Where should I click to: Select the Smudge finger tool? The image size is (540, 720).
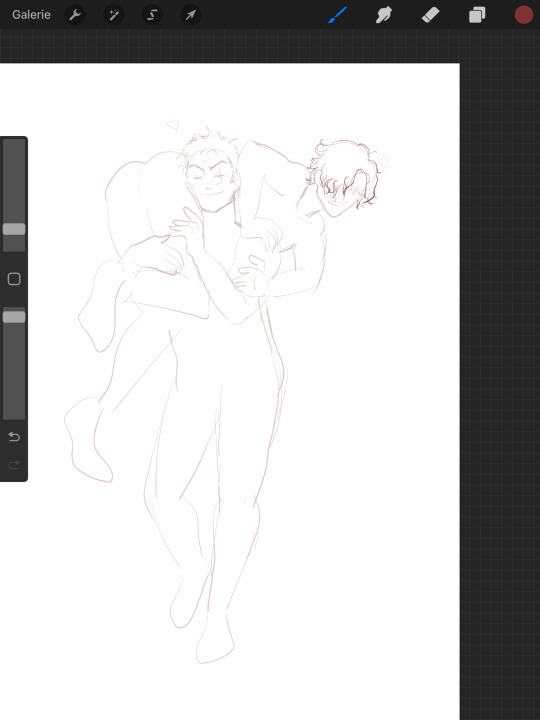pos(384,15)
